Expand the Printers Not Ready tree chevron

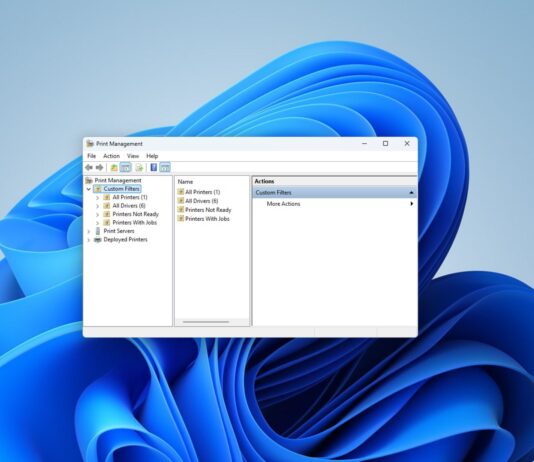[x=97, y=214]
